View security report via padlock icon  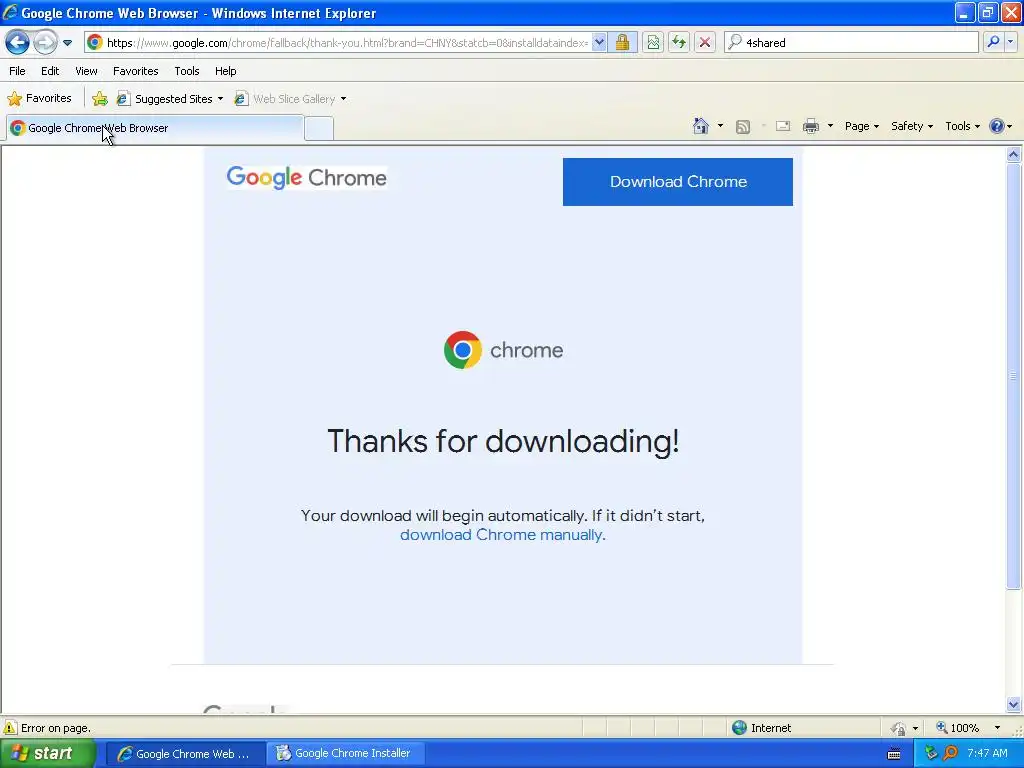pyautogui.click(x=622, y=42)
